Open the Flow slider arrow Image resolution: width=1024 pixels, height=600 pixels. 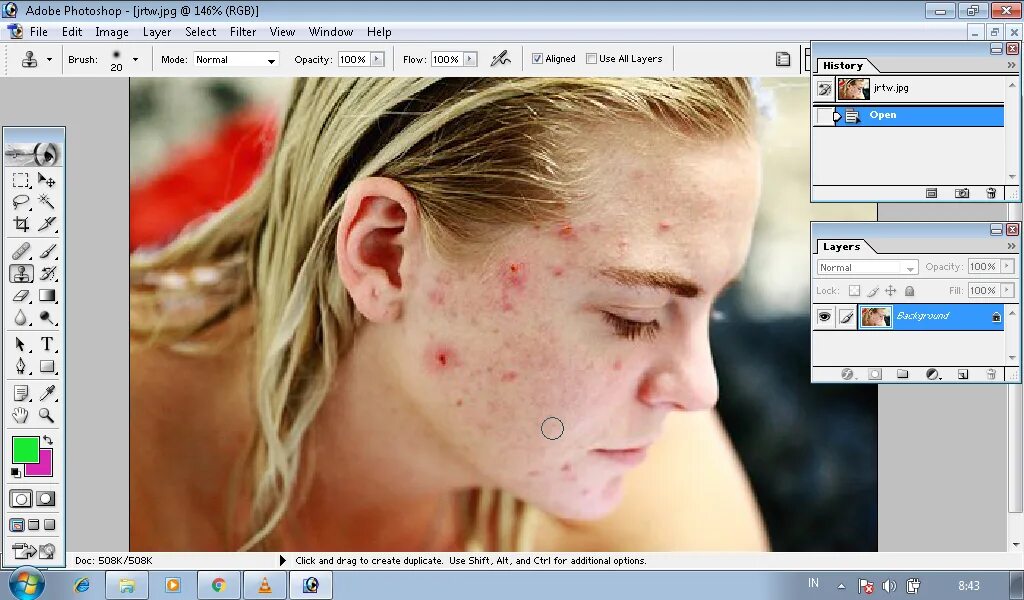pyautogui.click(x=470, y=59)
